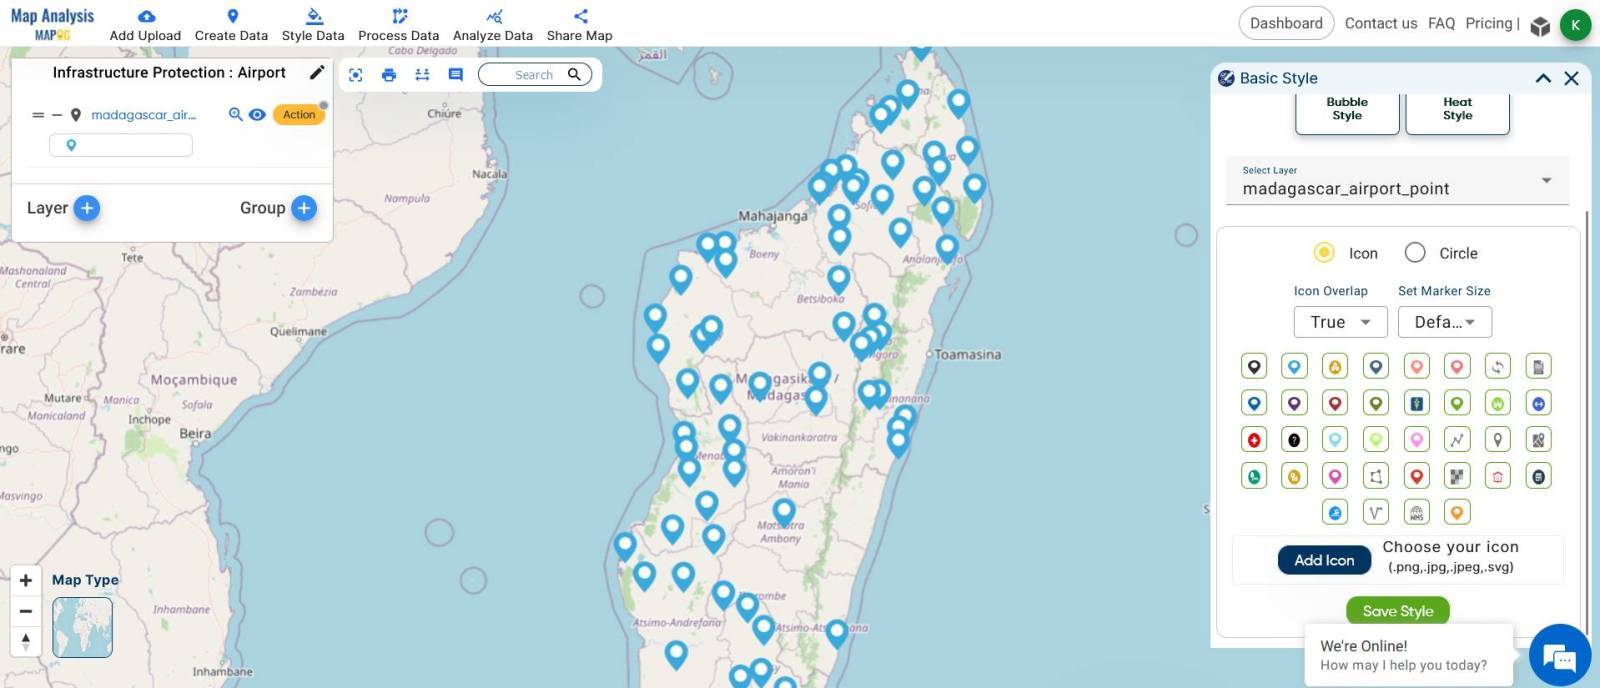Viewport: 1600px width, 688px height.
Task: Collapse the Basic Style panel
Action: (x=1543, y=78)
